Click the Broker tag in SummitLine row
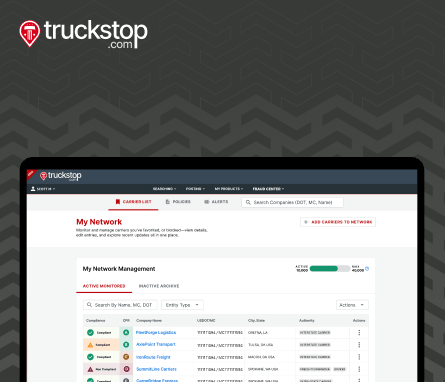Image resolution: width=445 pixels, height=382 pixels. point(339,369)
